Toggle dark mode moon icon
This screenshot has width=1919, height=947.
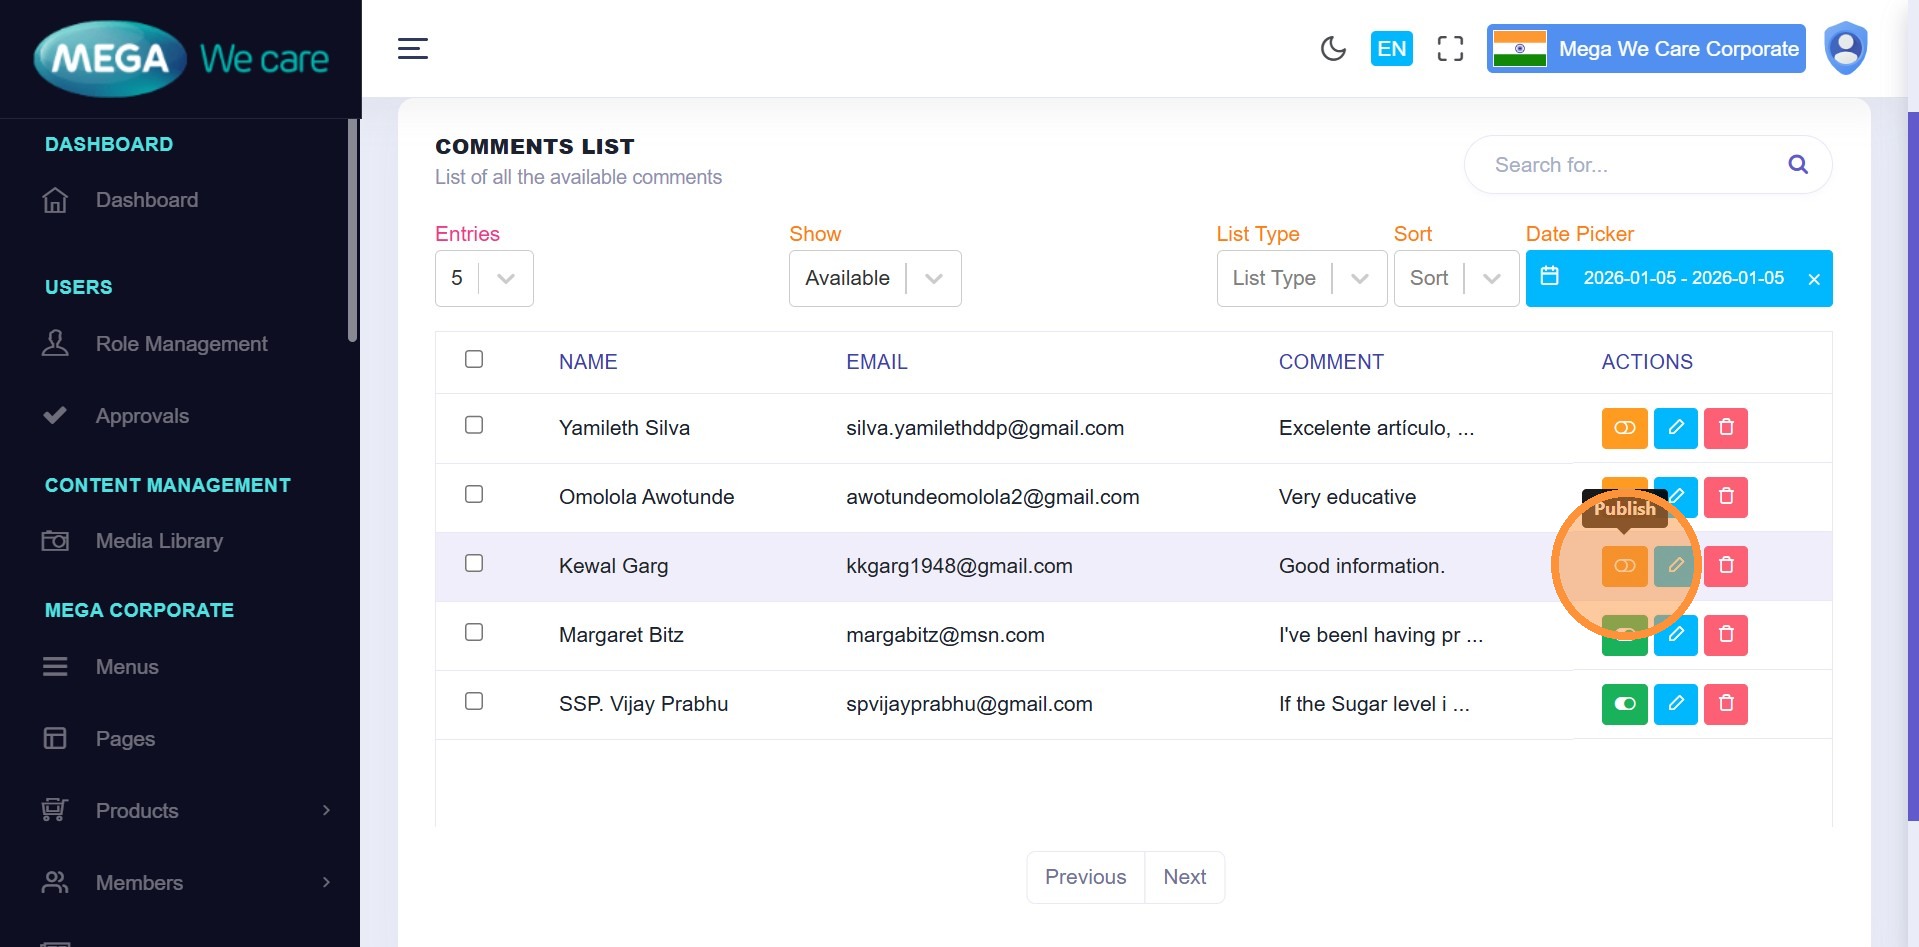[1333, 49]
